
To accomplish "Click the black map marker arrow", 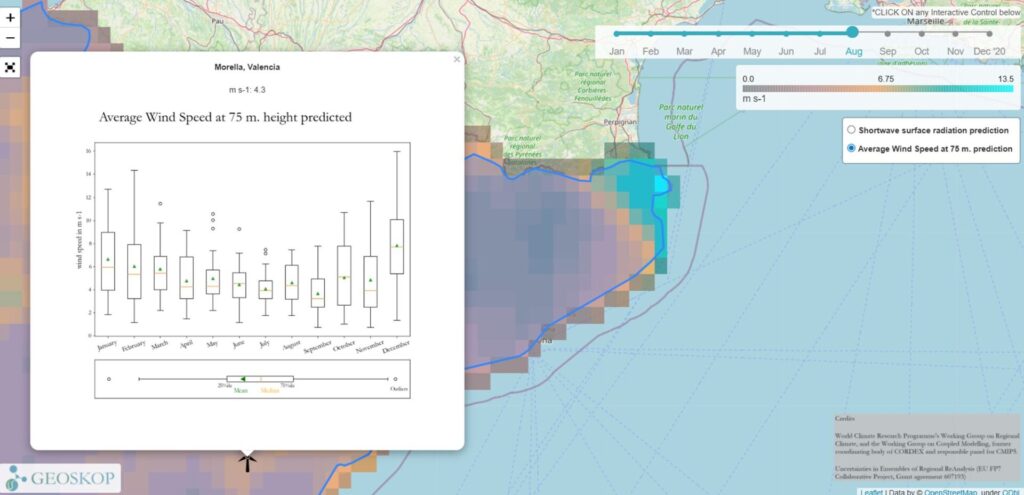I will [247, 461].
